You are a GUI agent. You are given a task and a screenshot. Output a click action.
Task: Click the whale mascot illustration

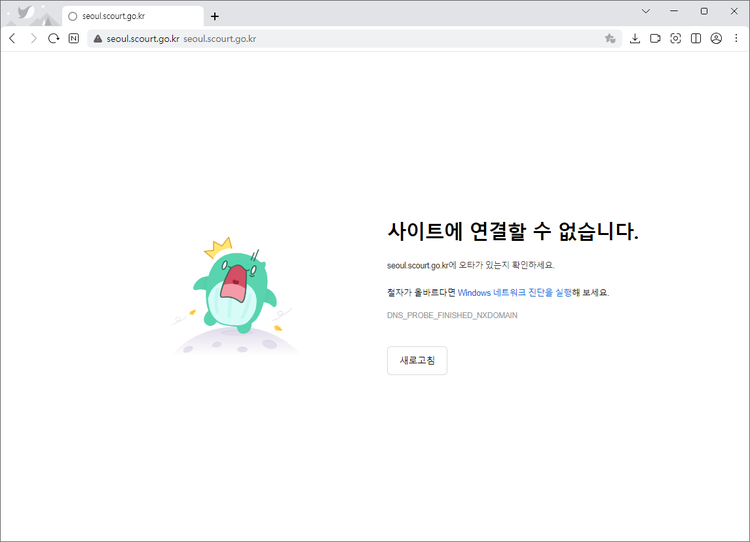tap(235, 295)
